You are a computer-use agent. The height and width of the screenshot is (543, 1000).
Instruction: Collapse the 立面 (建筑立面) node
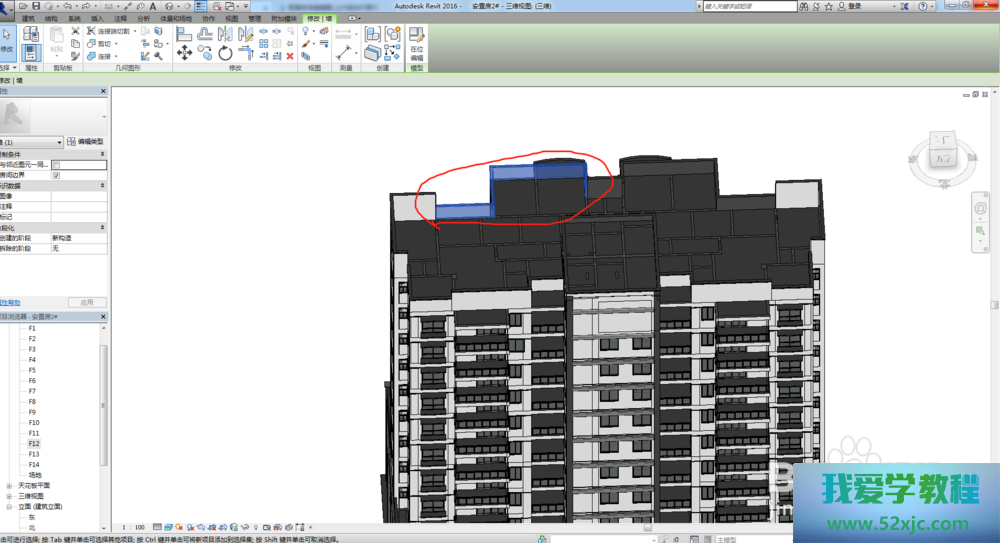click(x=9, y=507)
